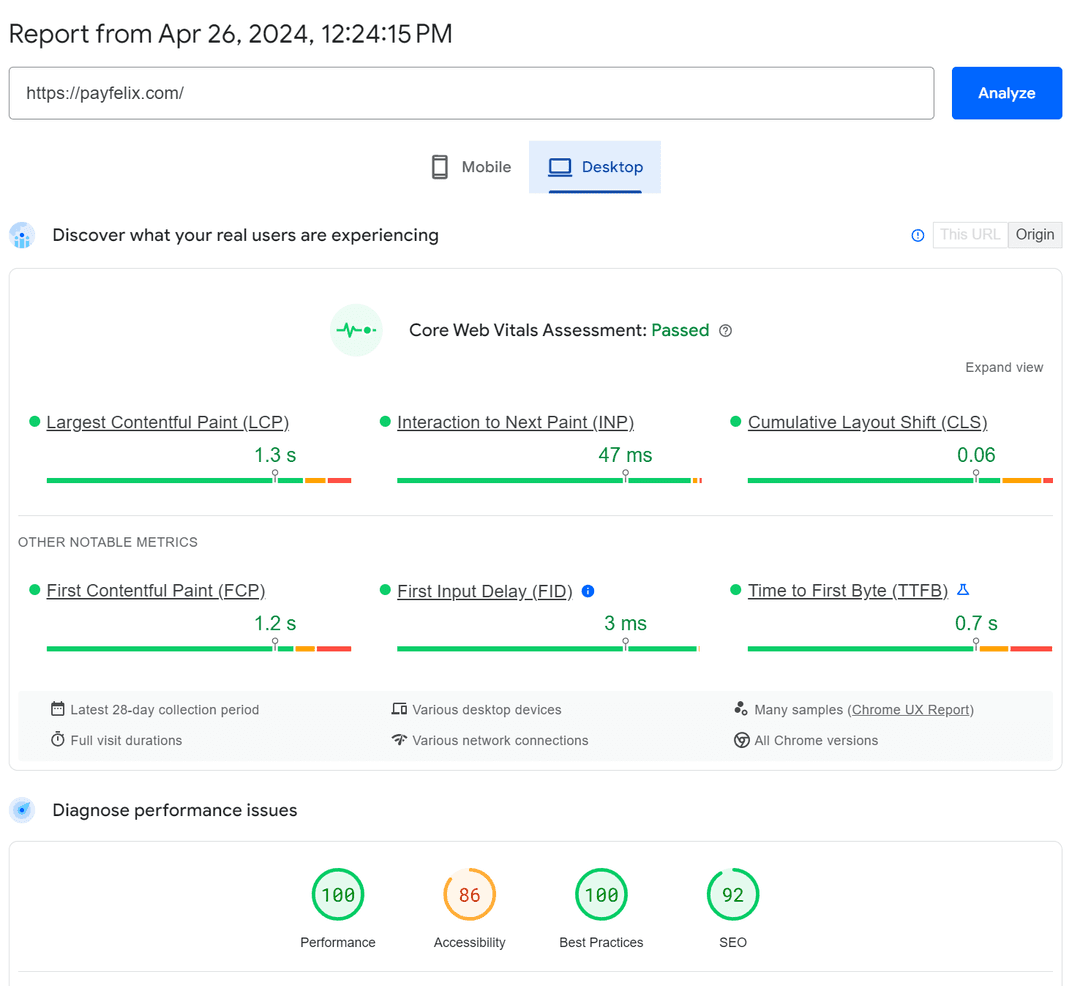This screenshot has width=1080, height=986.
Task: Click Full visit durations text
Action: 126,740
